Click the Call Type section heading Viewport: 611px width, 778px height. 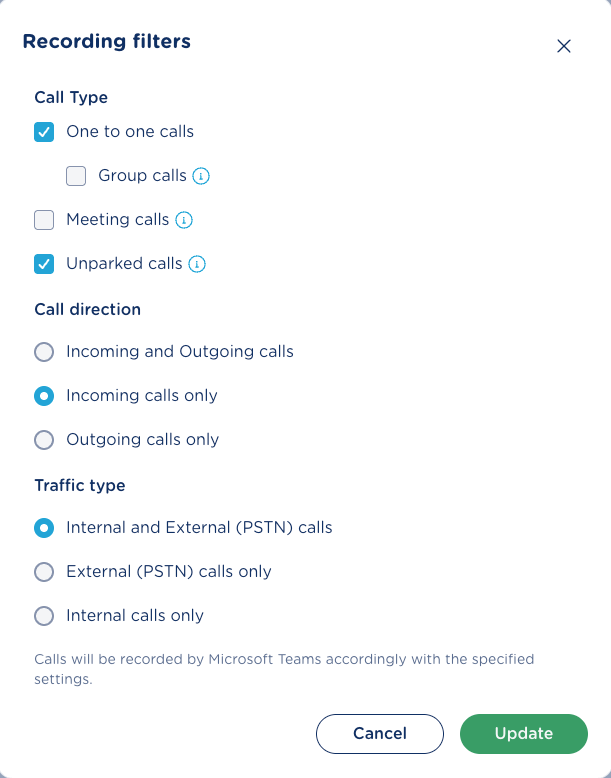[71, 98]
